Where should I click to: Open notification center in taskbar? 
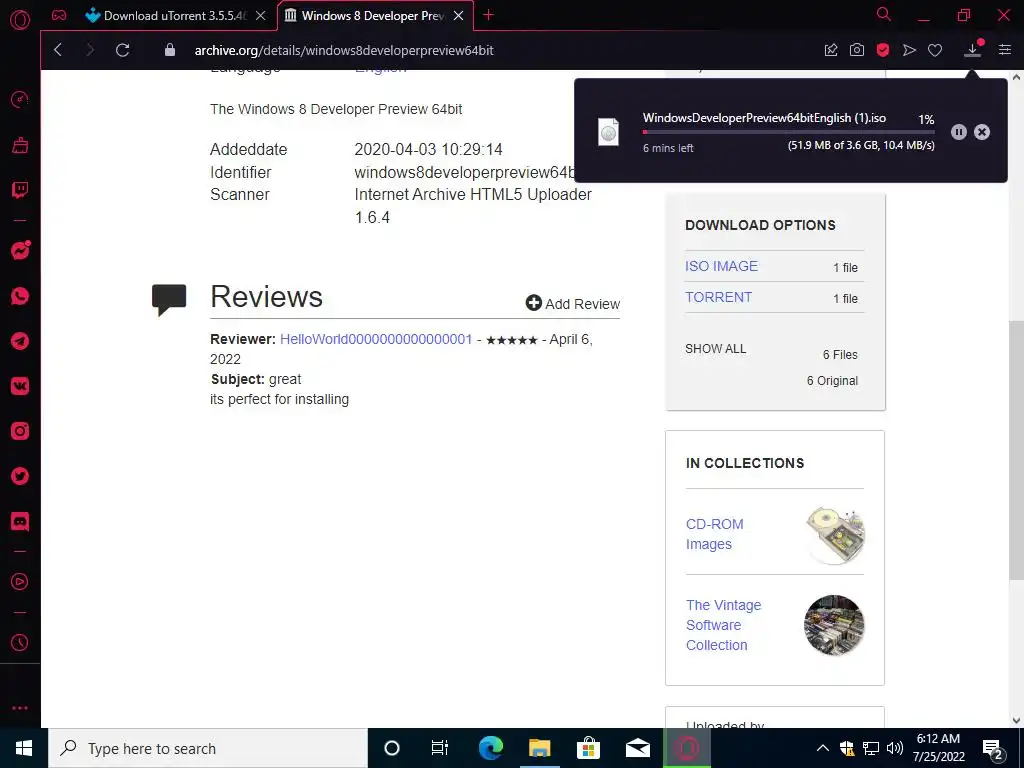point(993,749)
